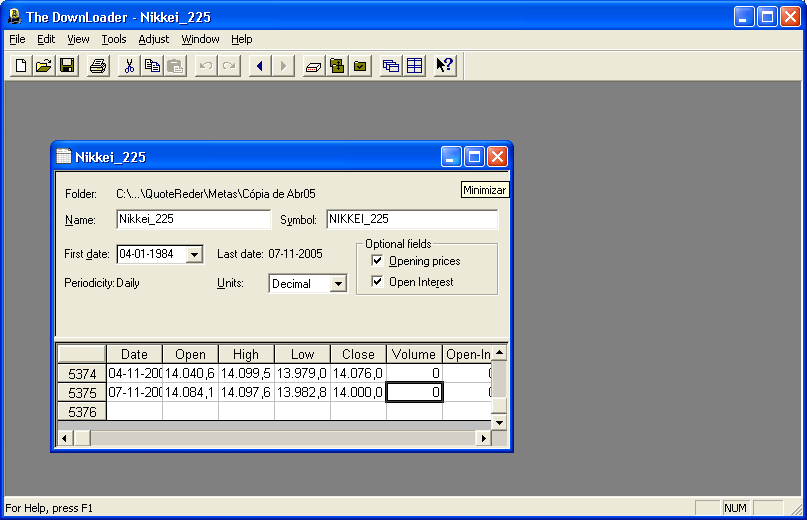Open the Window menu
The width and height of the screenshot is (807, 520).
(200, 39)
